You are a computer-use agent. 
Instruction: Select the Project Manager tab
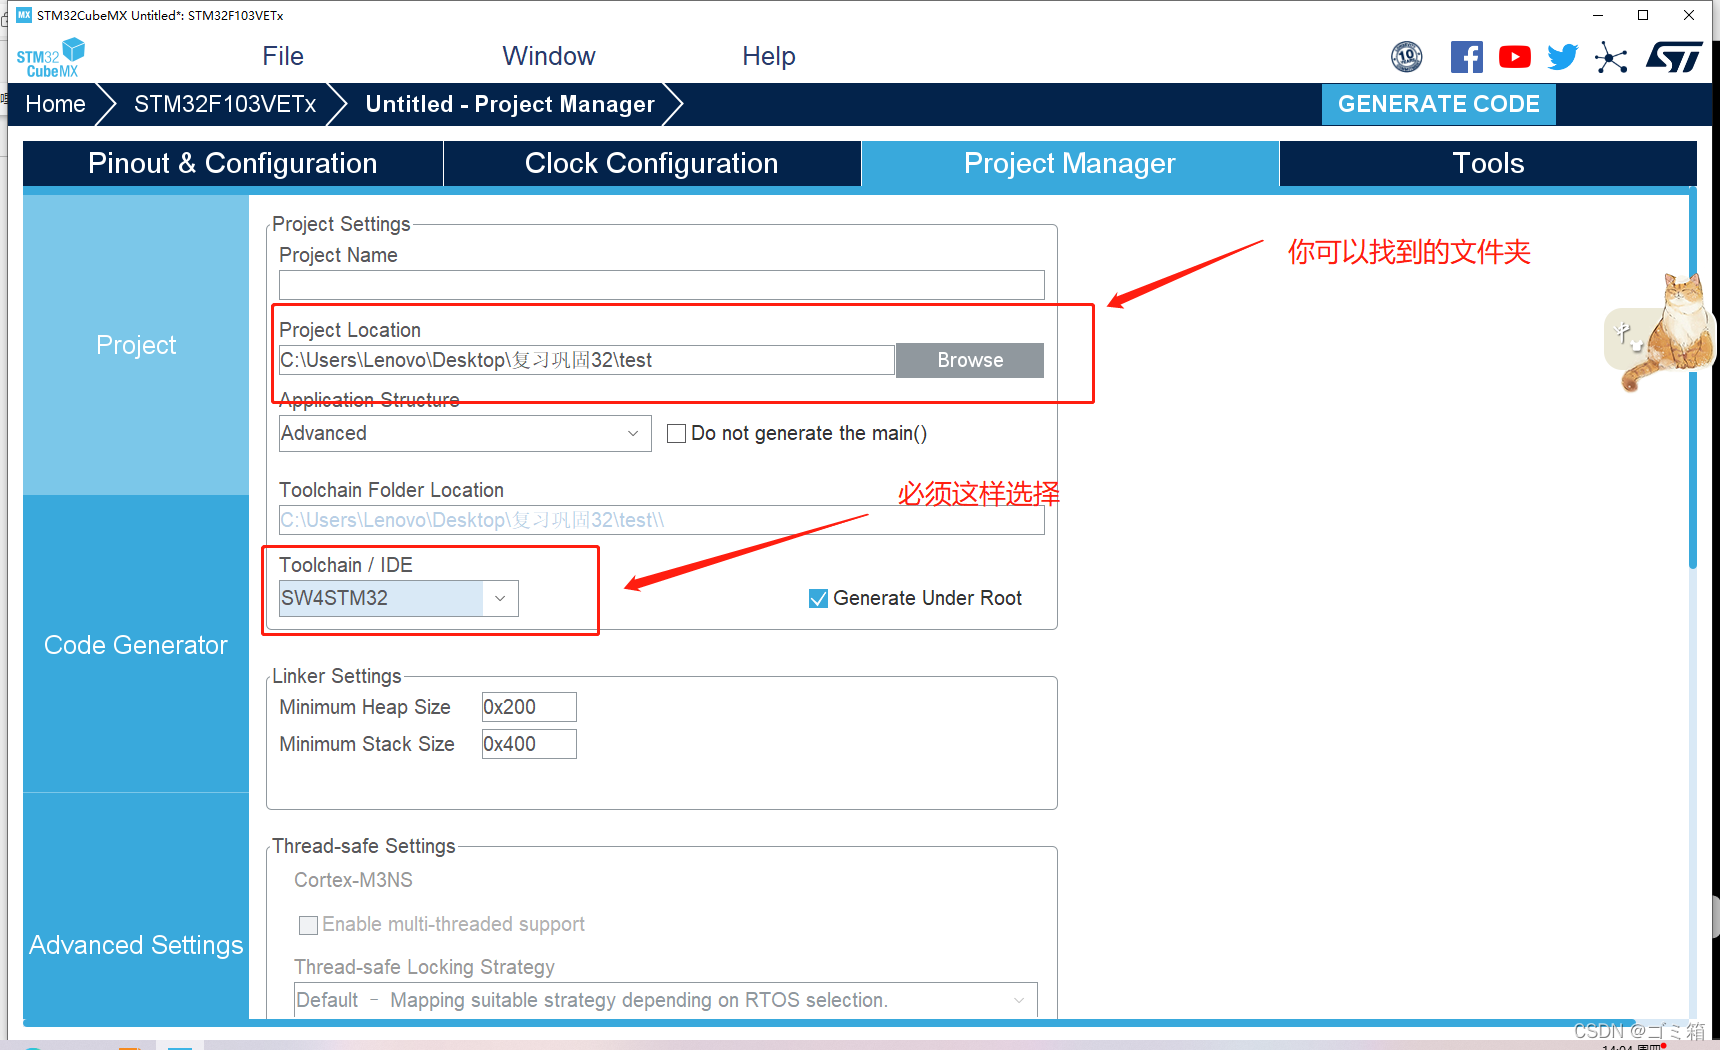[1070, 163]
